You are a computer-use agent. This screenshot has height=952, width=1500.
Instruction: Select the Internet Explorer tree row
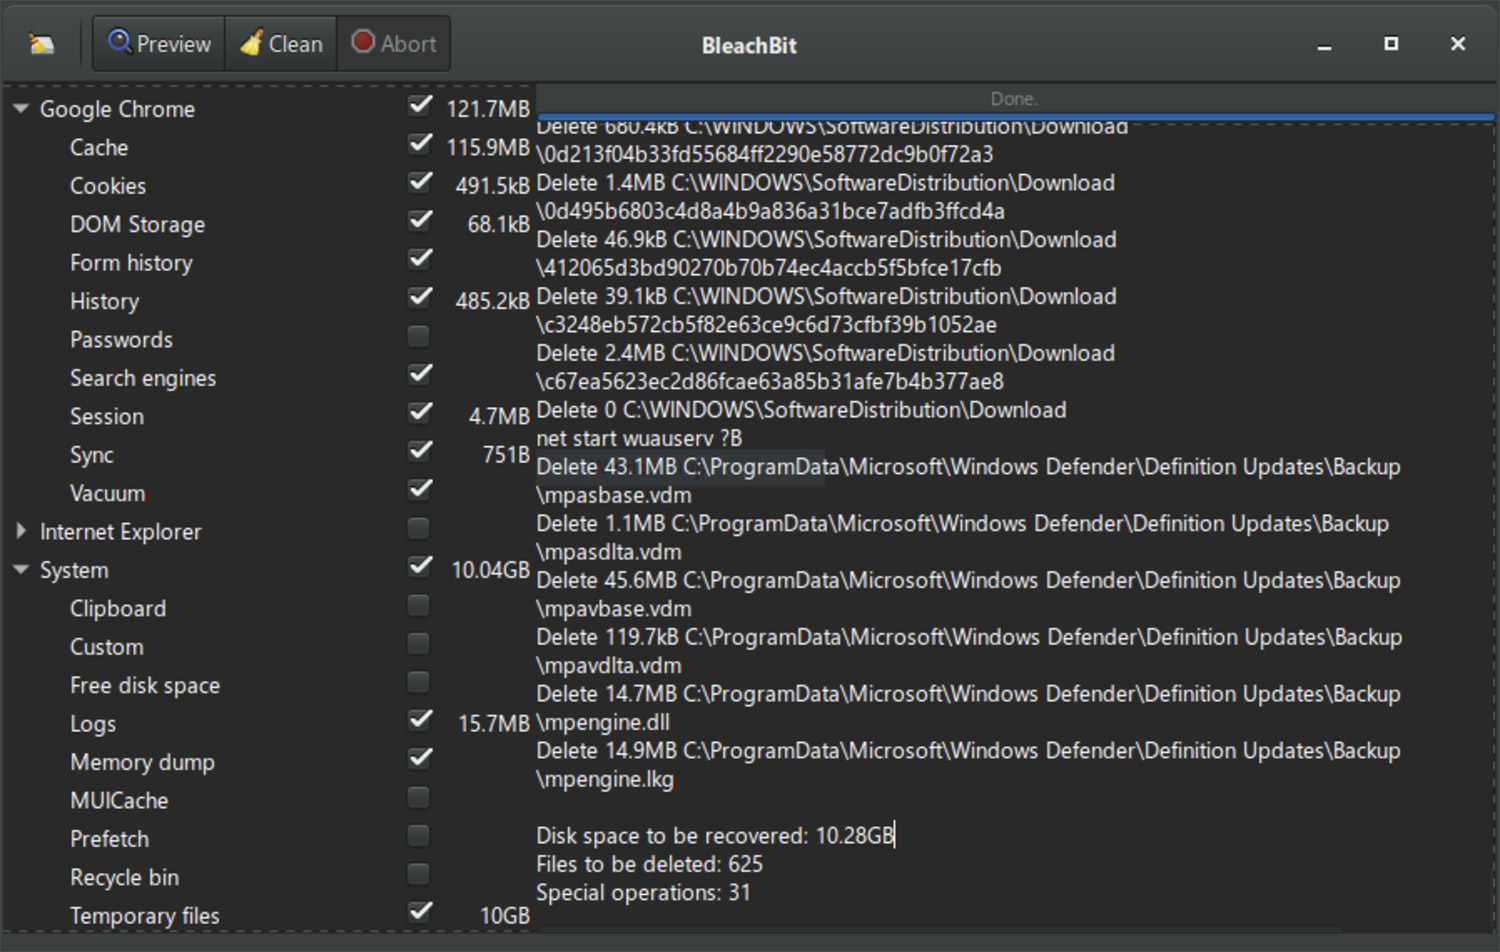pos(120,532)
